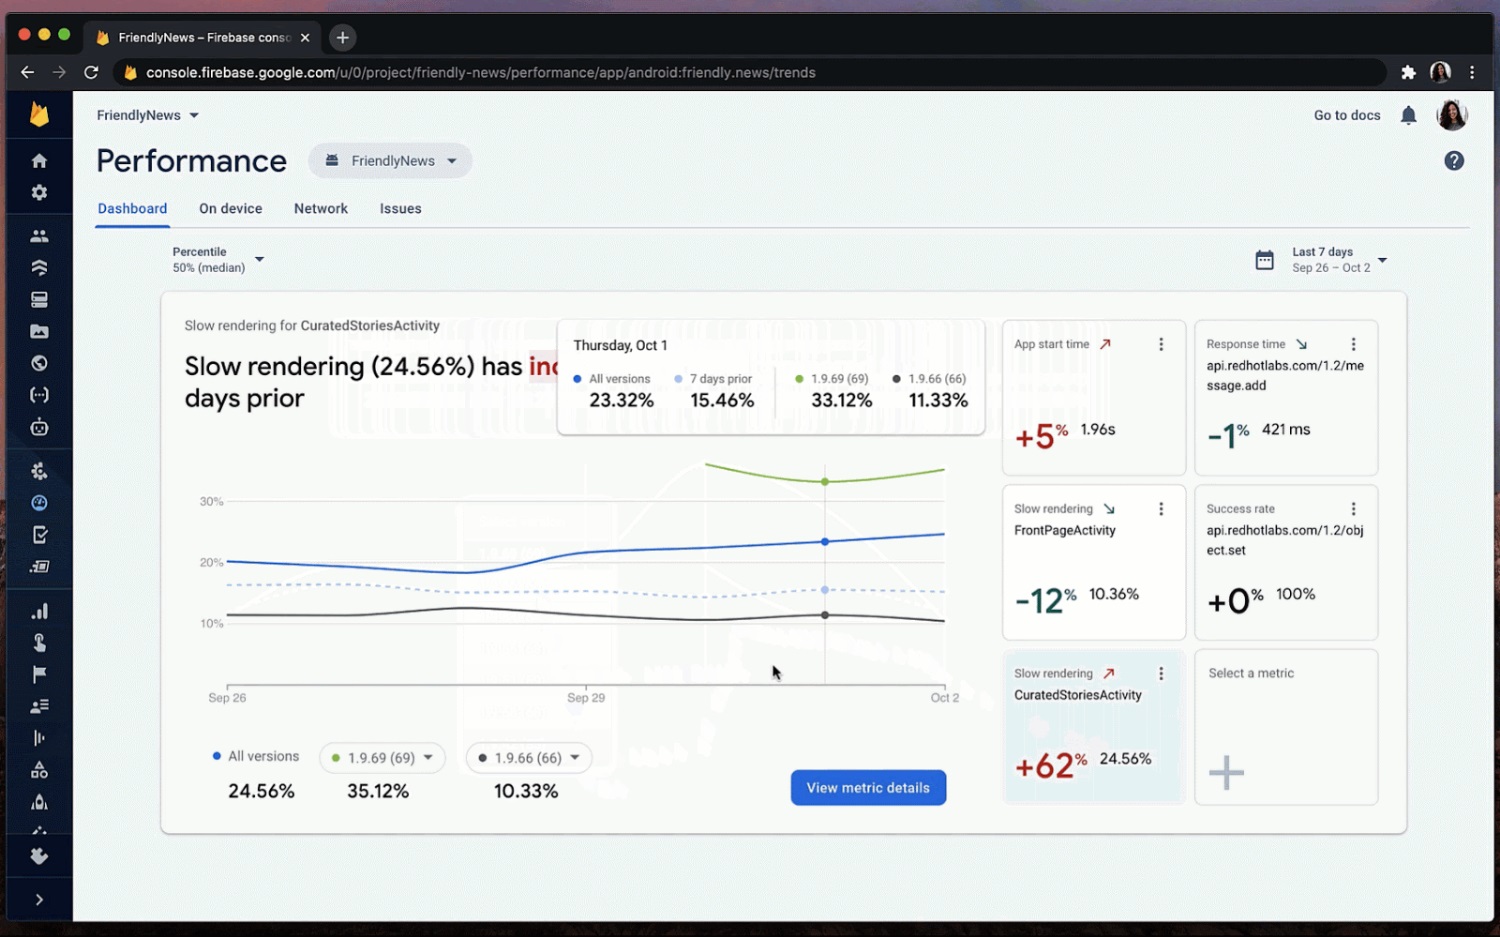This screenshot has width=1500, height=937.
Task: Open Audiences icon in sidebar
Action: [x=39, y=706]
